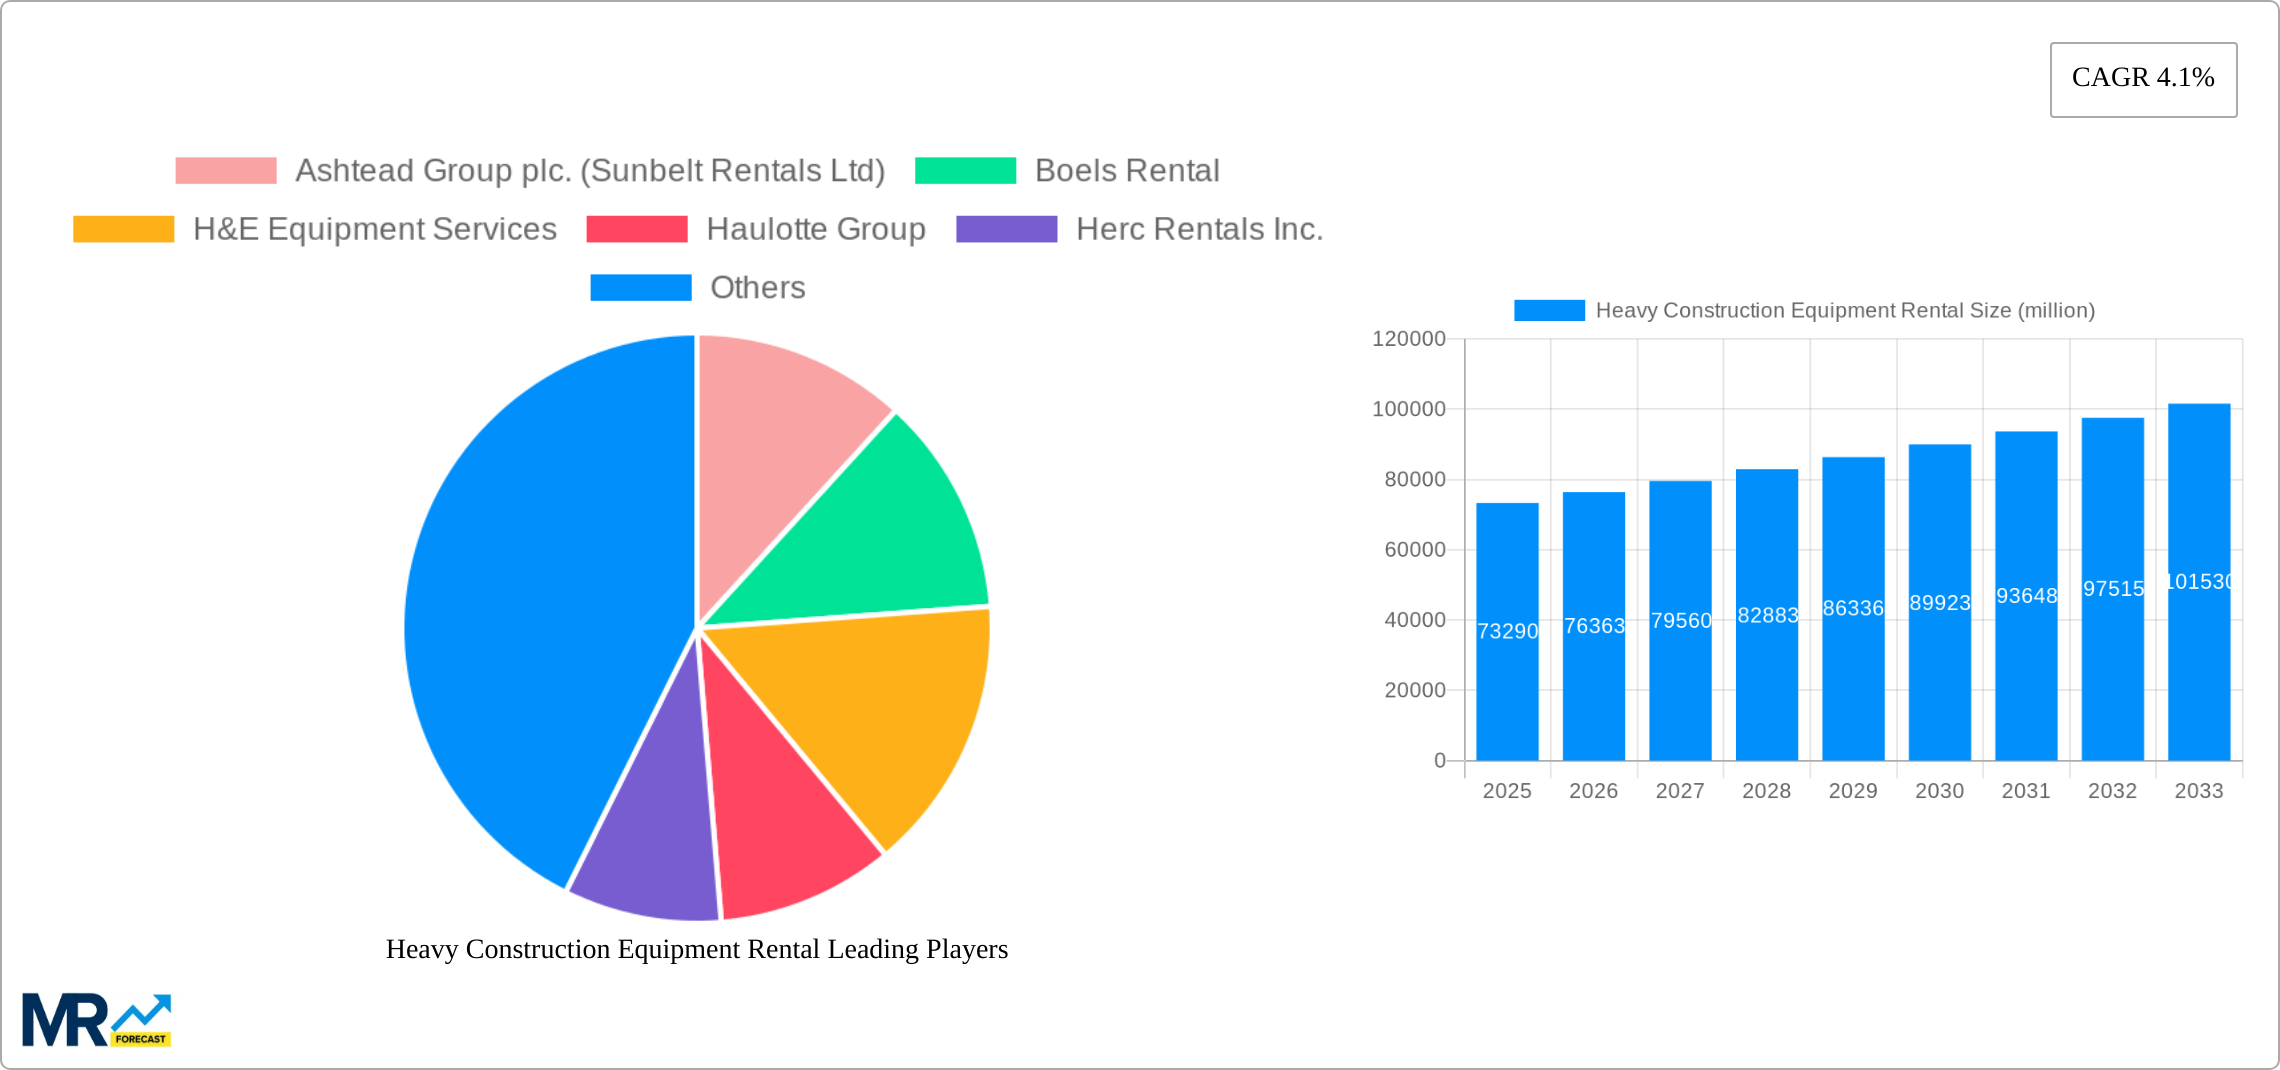
Task: Select the Others pie slice
Action: (x=540, y=600)
